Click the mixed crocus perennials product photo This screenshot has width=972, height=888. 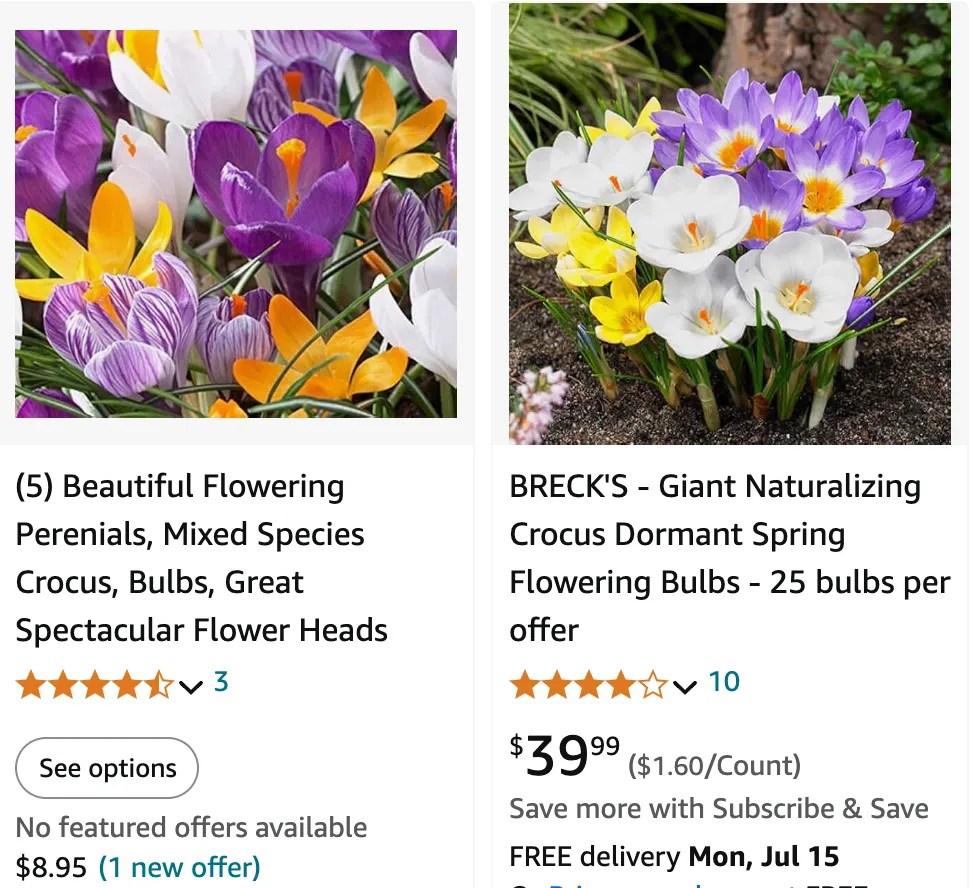click(235, 222)
